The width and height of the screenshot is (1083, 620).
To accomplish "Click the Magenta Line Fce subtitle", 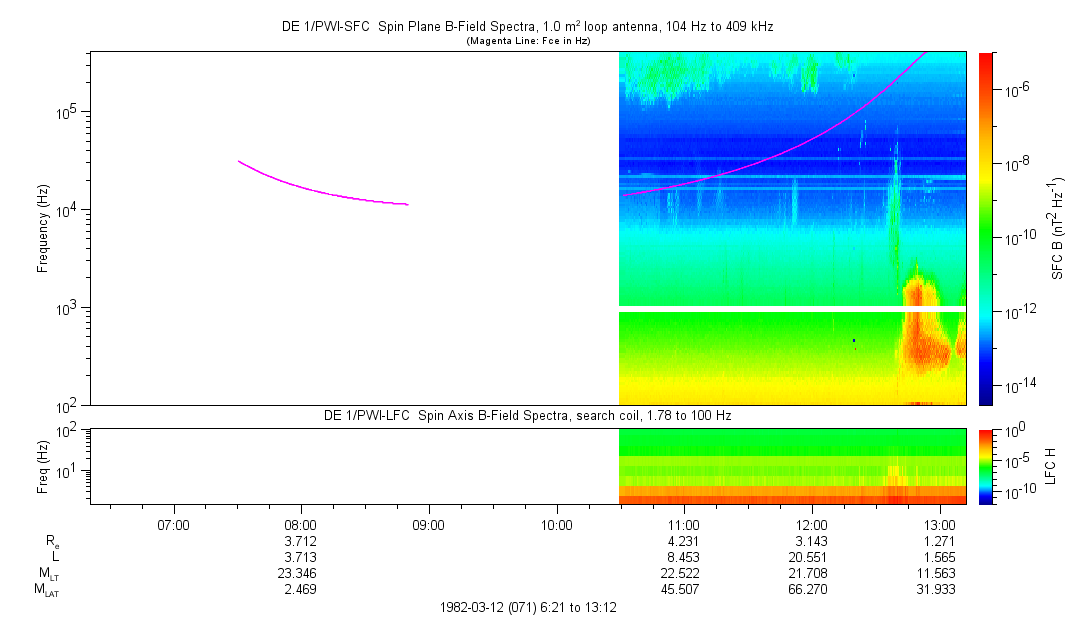I will click(x=528, y=41).
